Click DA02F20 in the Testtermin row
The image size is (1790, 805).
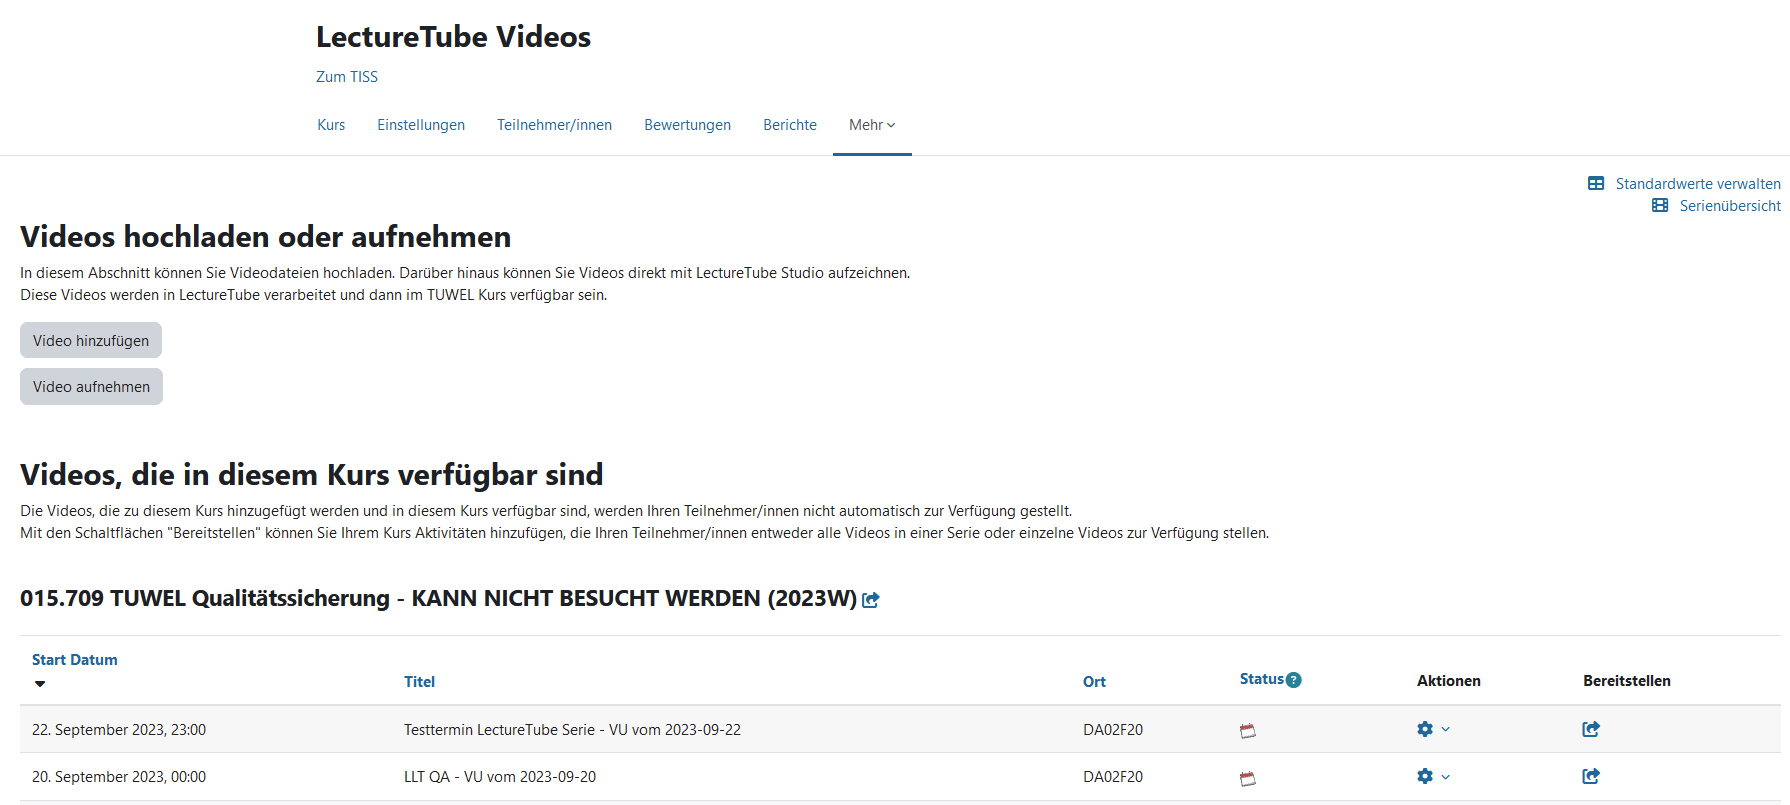tap(1113, 730)
